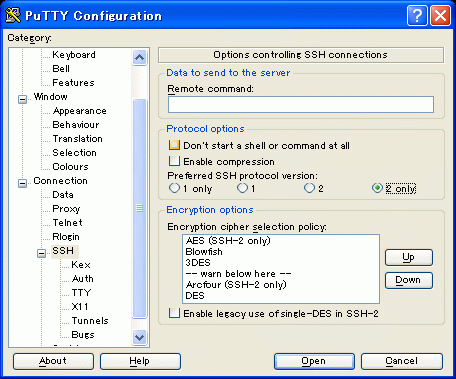Enable legacy use of single-DES checkbox
The width and height of the screenshot is (456, 379).
point(174,313)
